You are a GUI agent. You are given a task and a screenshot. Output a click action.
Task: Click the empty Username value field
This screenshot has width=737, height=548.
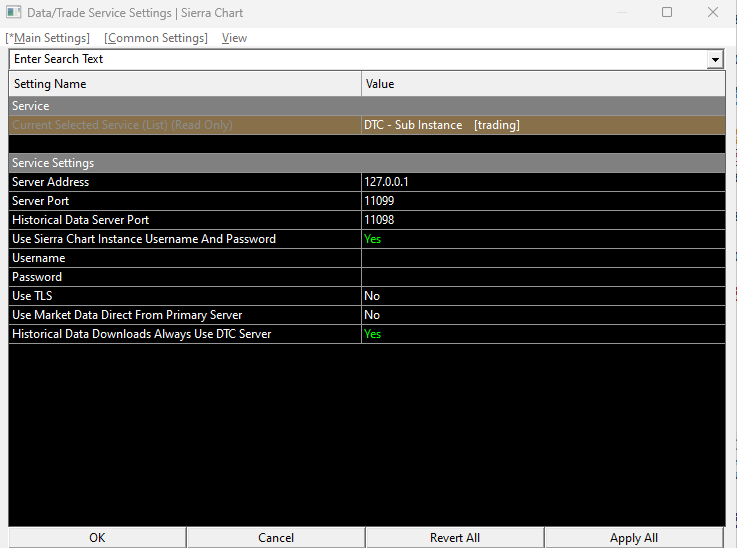point(543,258)
